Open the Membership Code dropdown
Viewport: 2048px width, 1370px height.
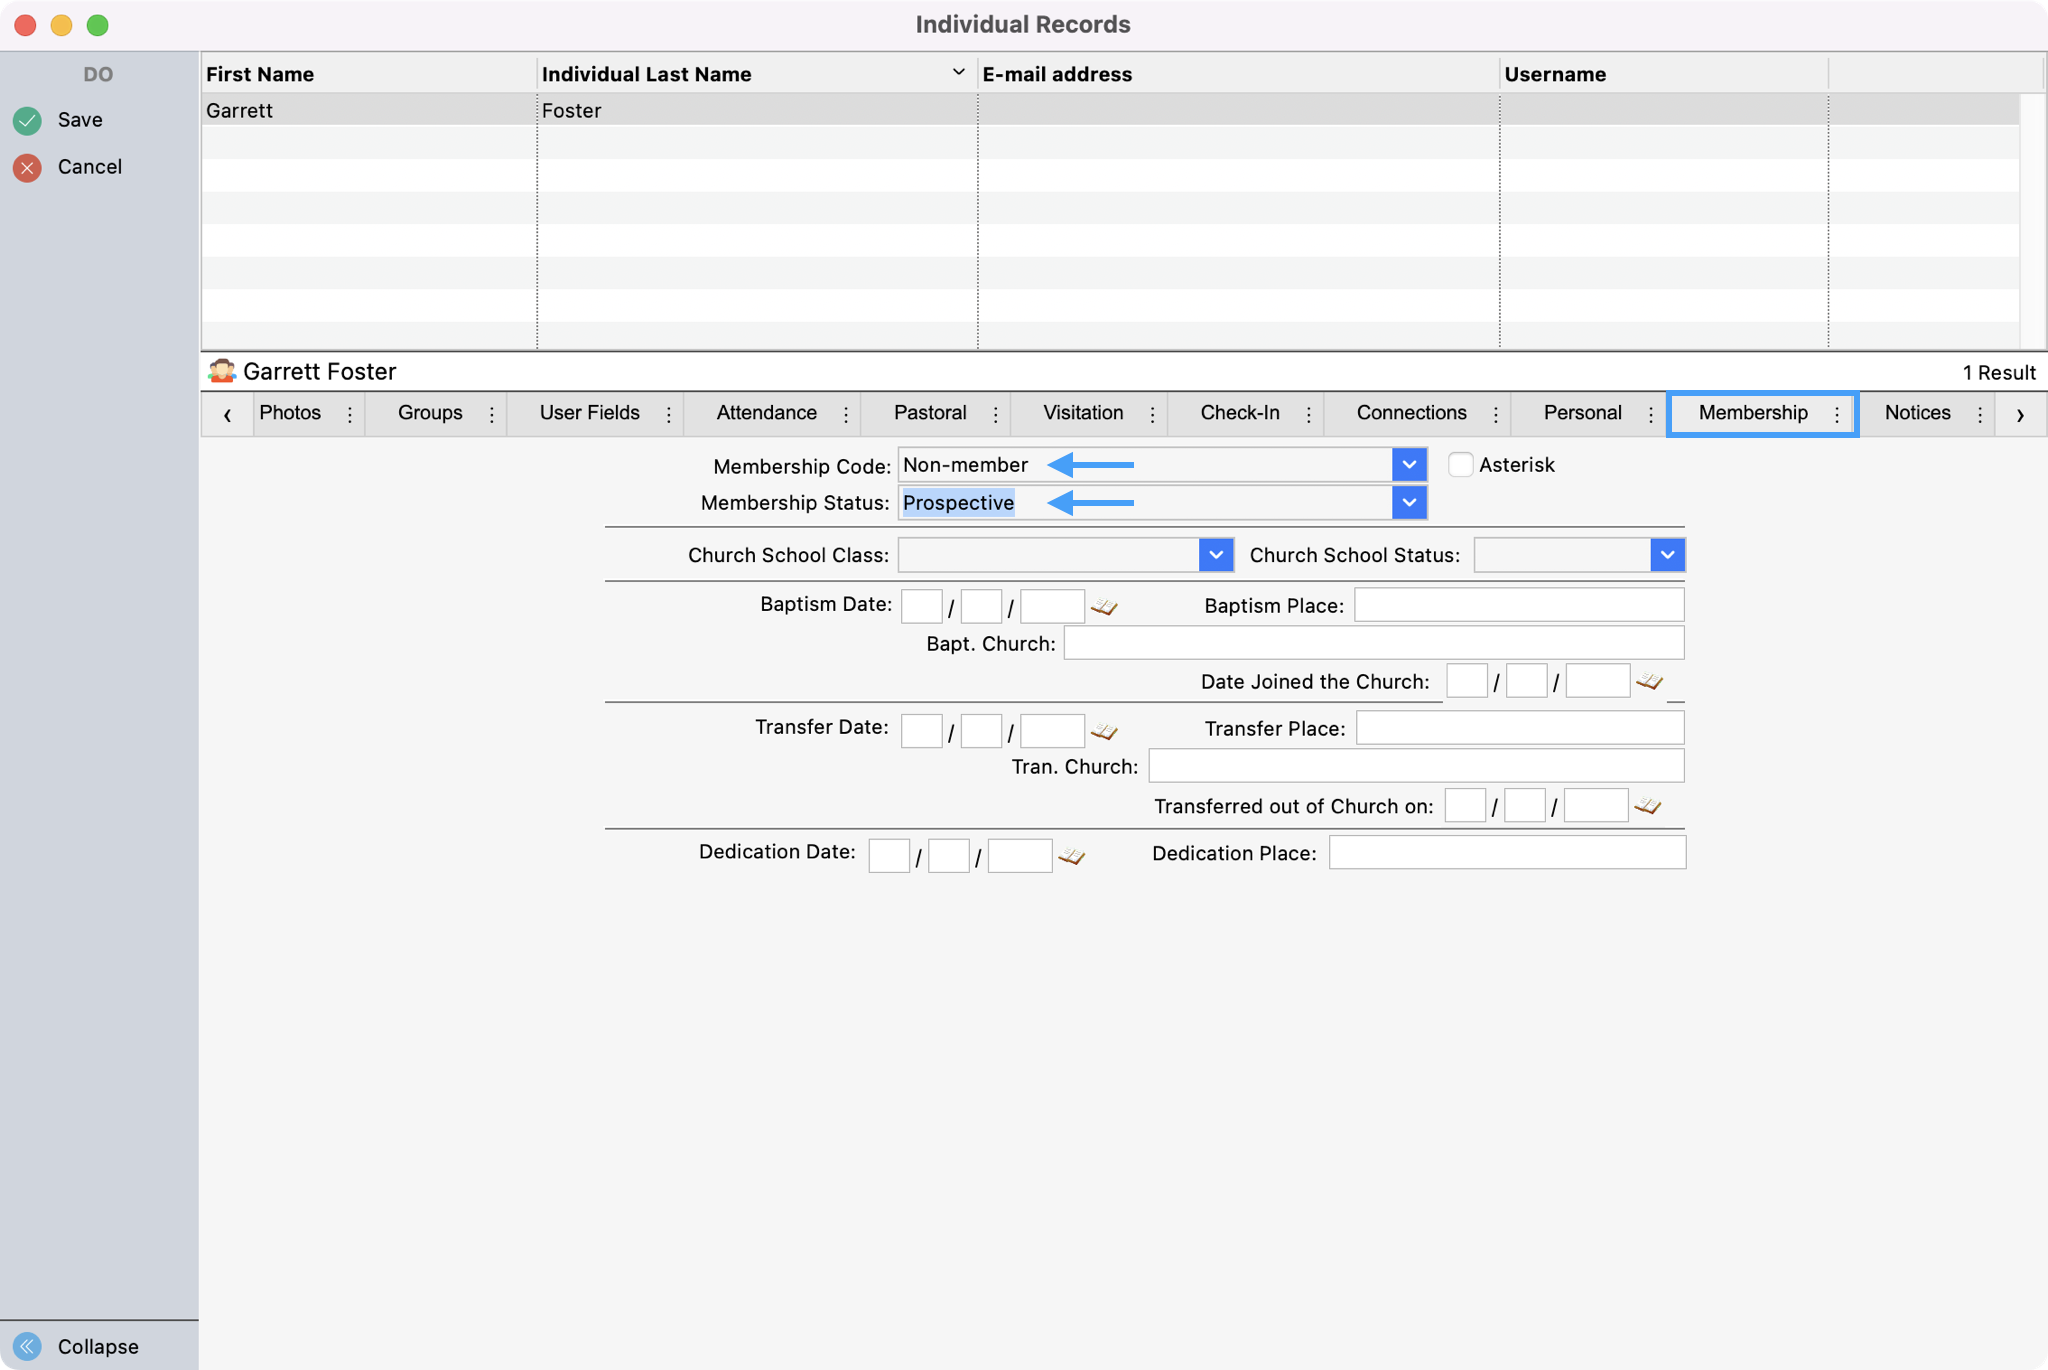(x=1408, y=464)
